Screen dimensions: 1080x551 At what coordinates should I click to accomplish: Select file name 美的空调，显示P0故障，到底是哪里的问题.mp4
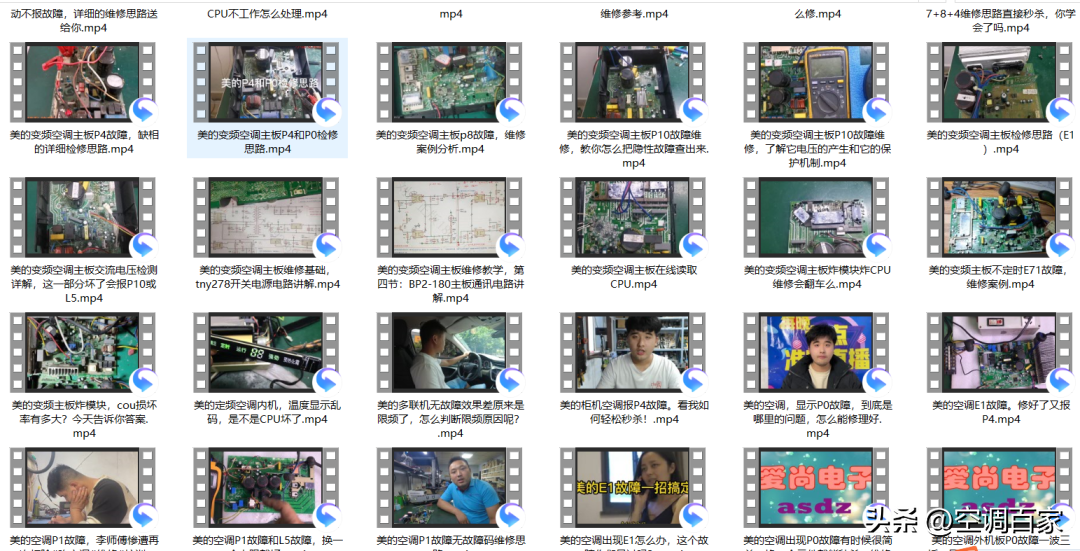pyautogui.click(x=817, y=419)
